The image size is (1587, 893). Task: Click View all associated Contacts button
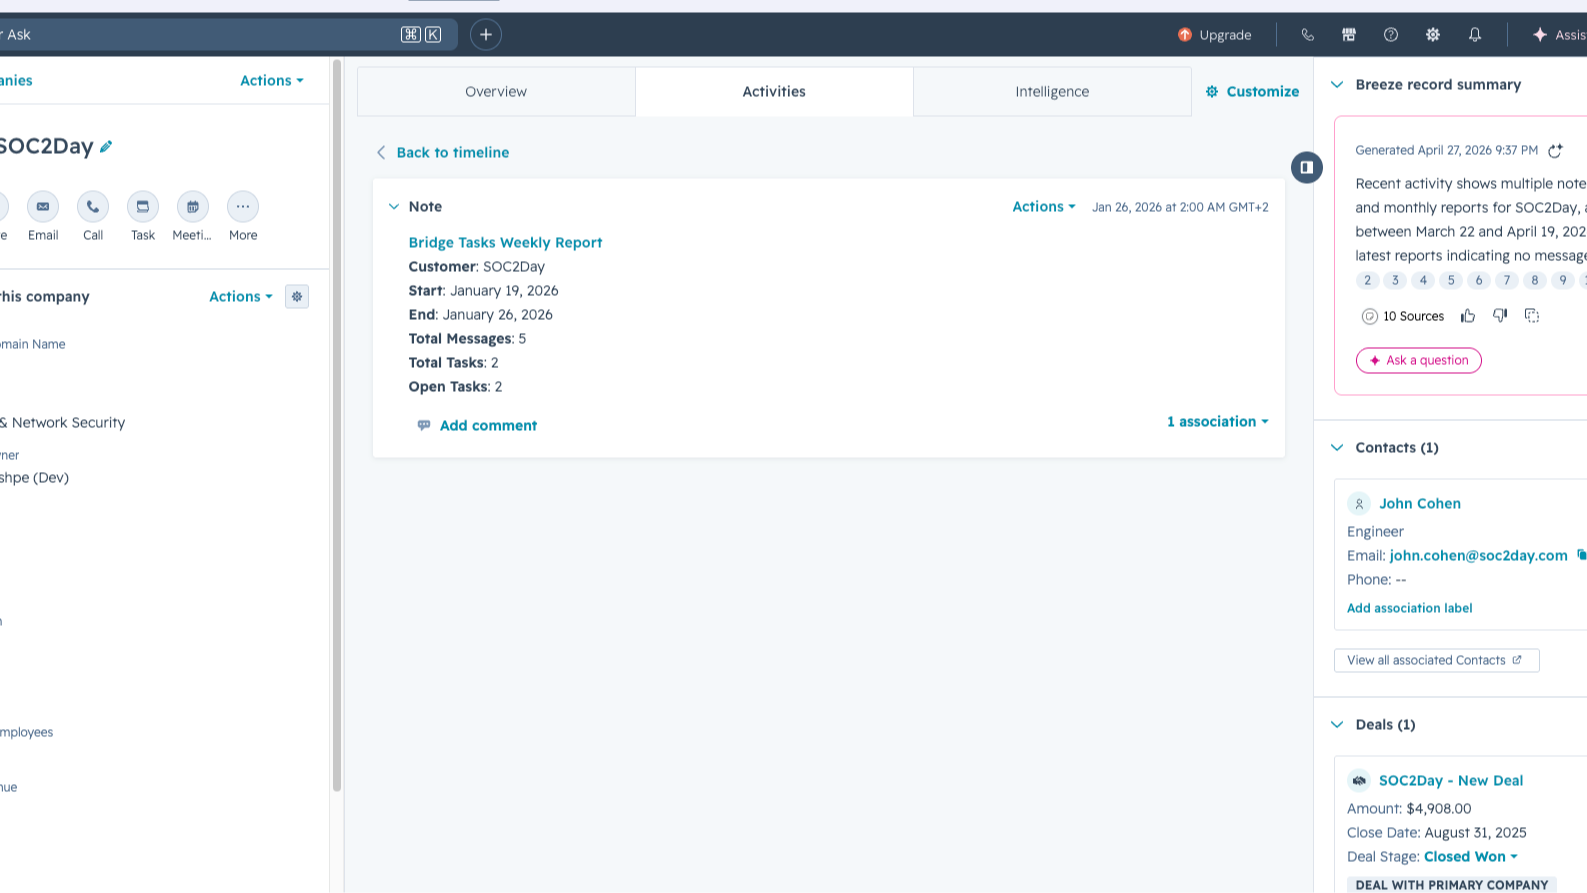1436,660
